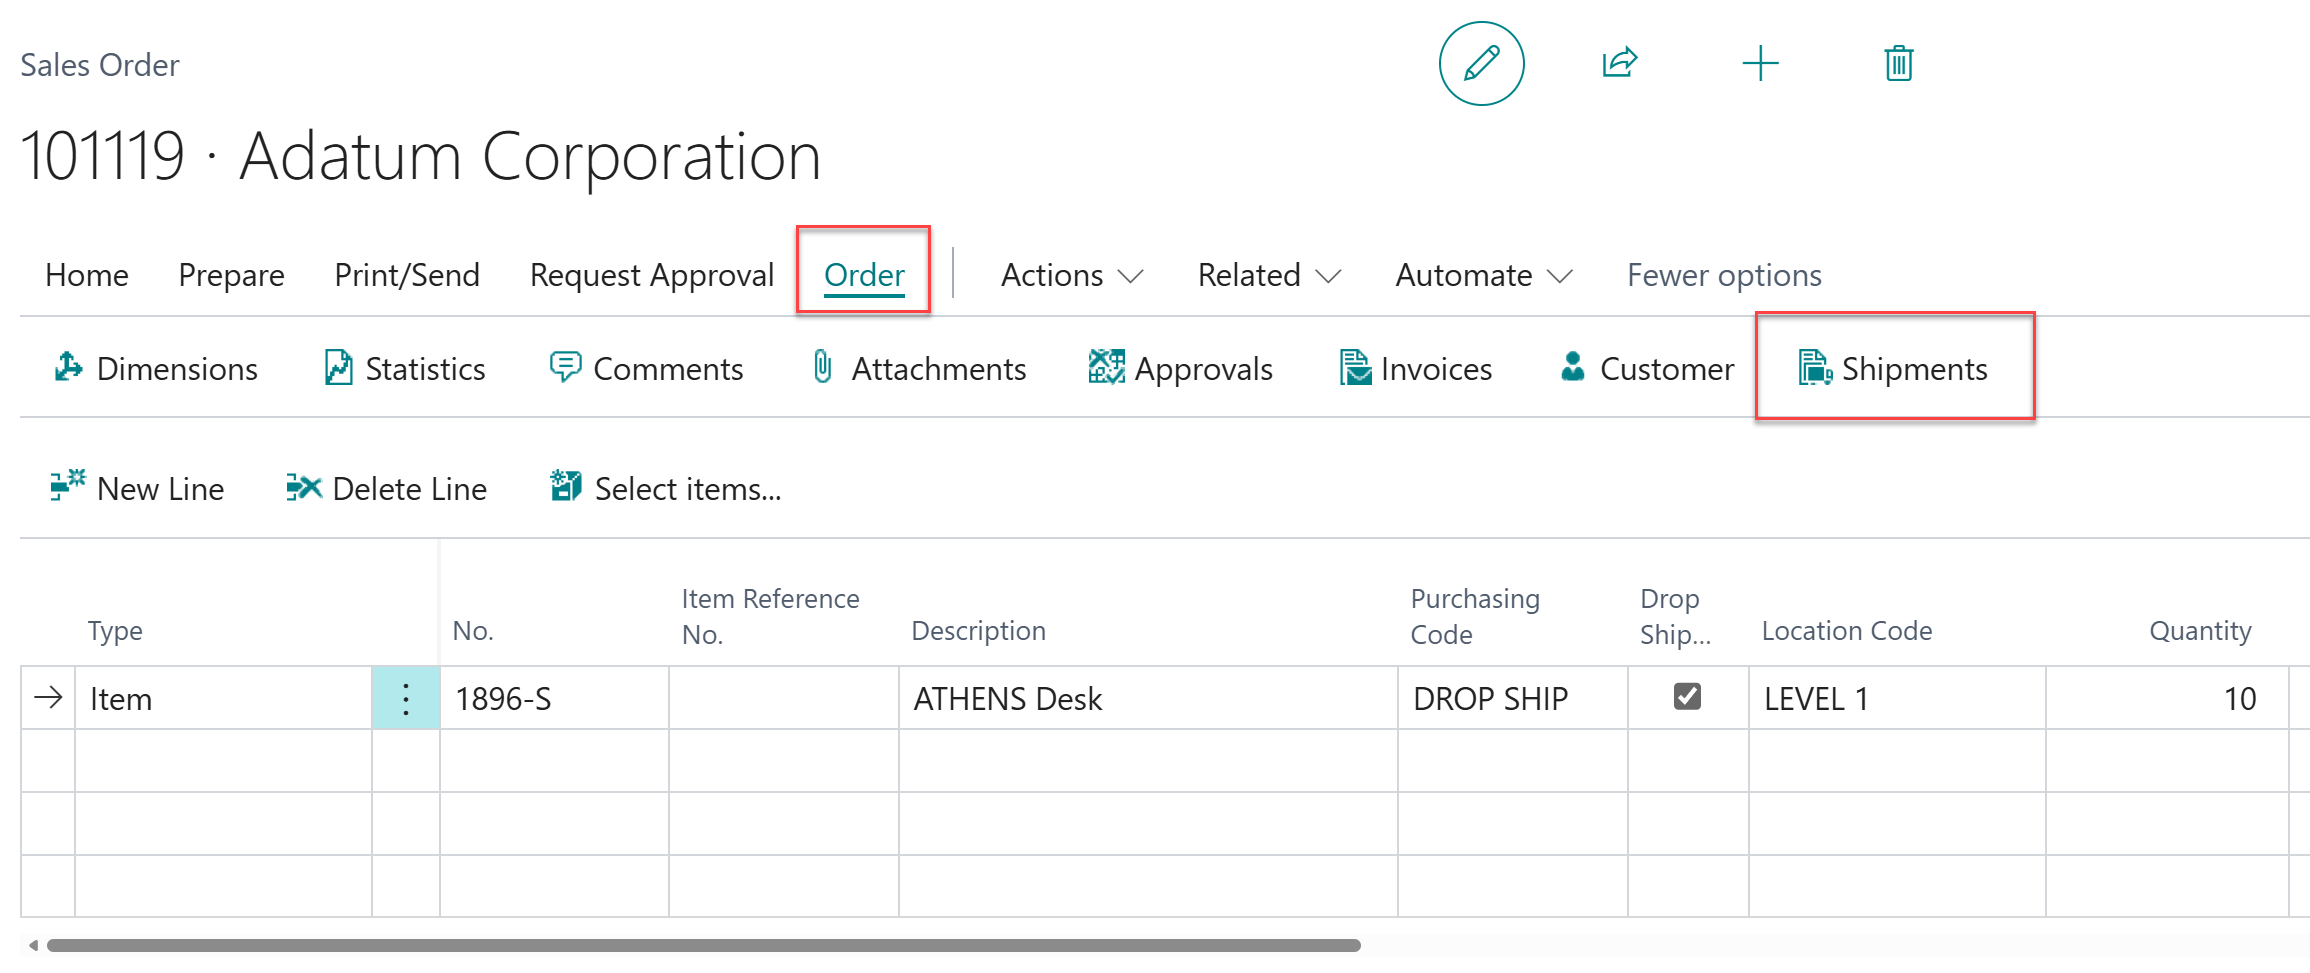Open Approvals checklist icon
The image size is (2310, 973).
[1106, 367]
